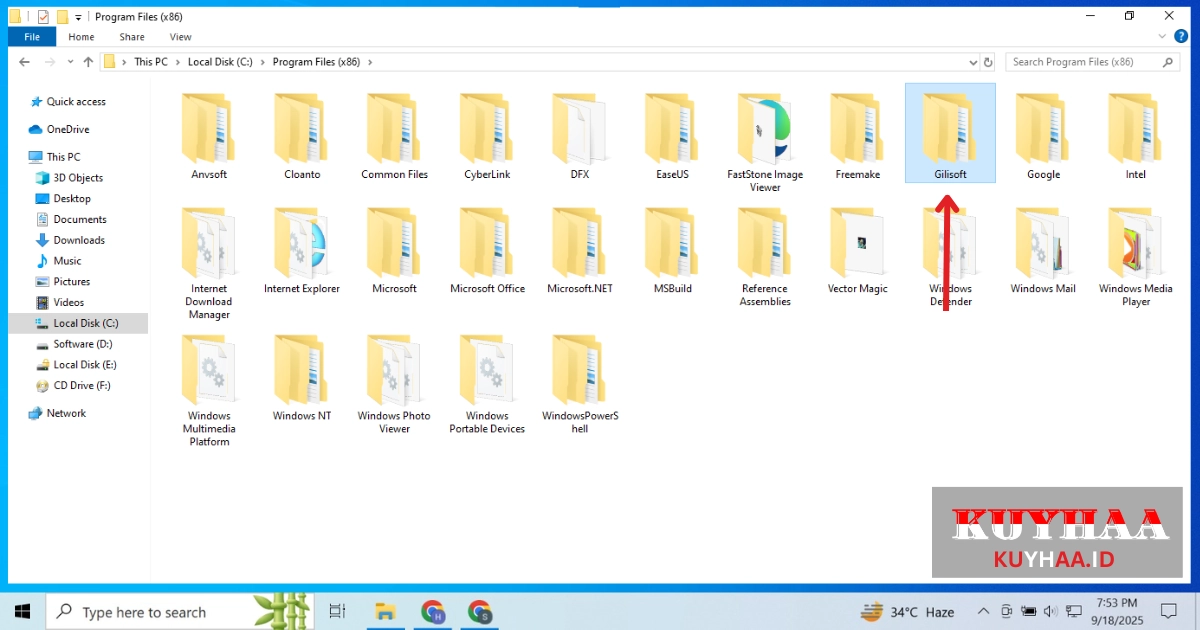Open the Windows Media Player folder
Viewport: 1200px width, 630px height.
click(1136, 257)
